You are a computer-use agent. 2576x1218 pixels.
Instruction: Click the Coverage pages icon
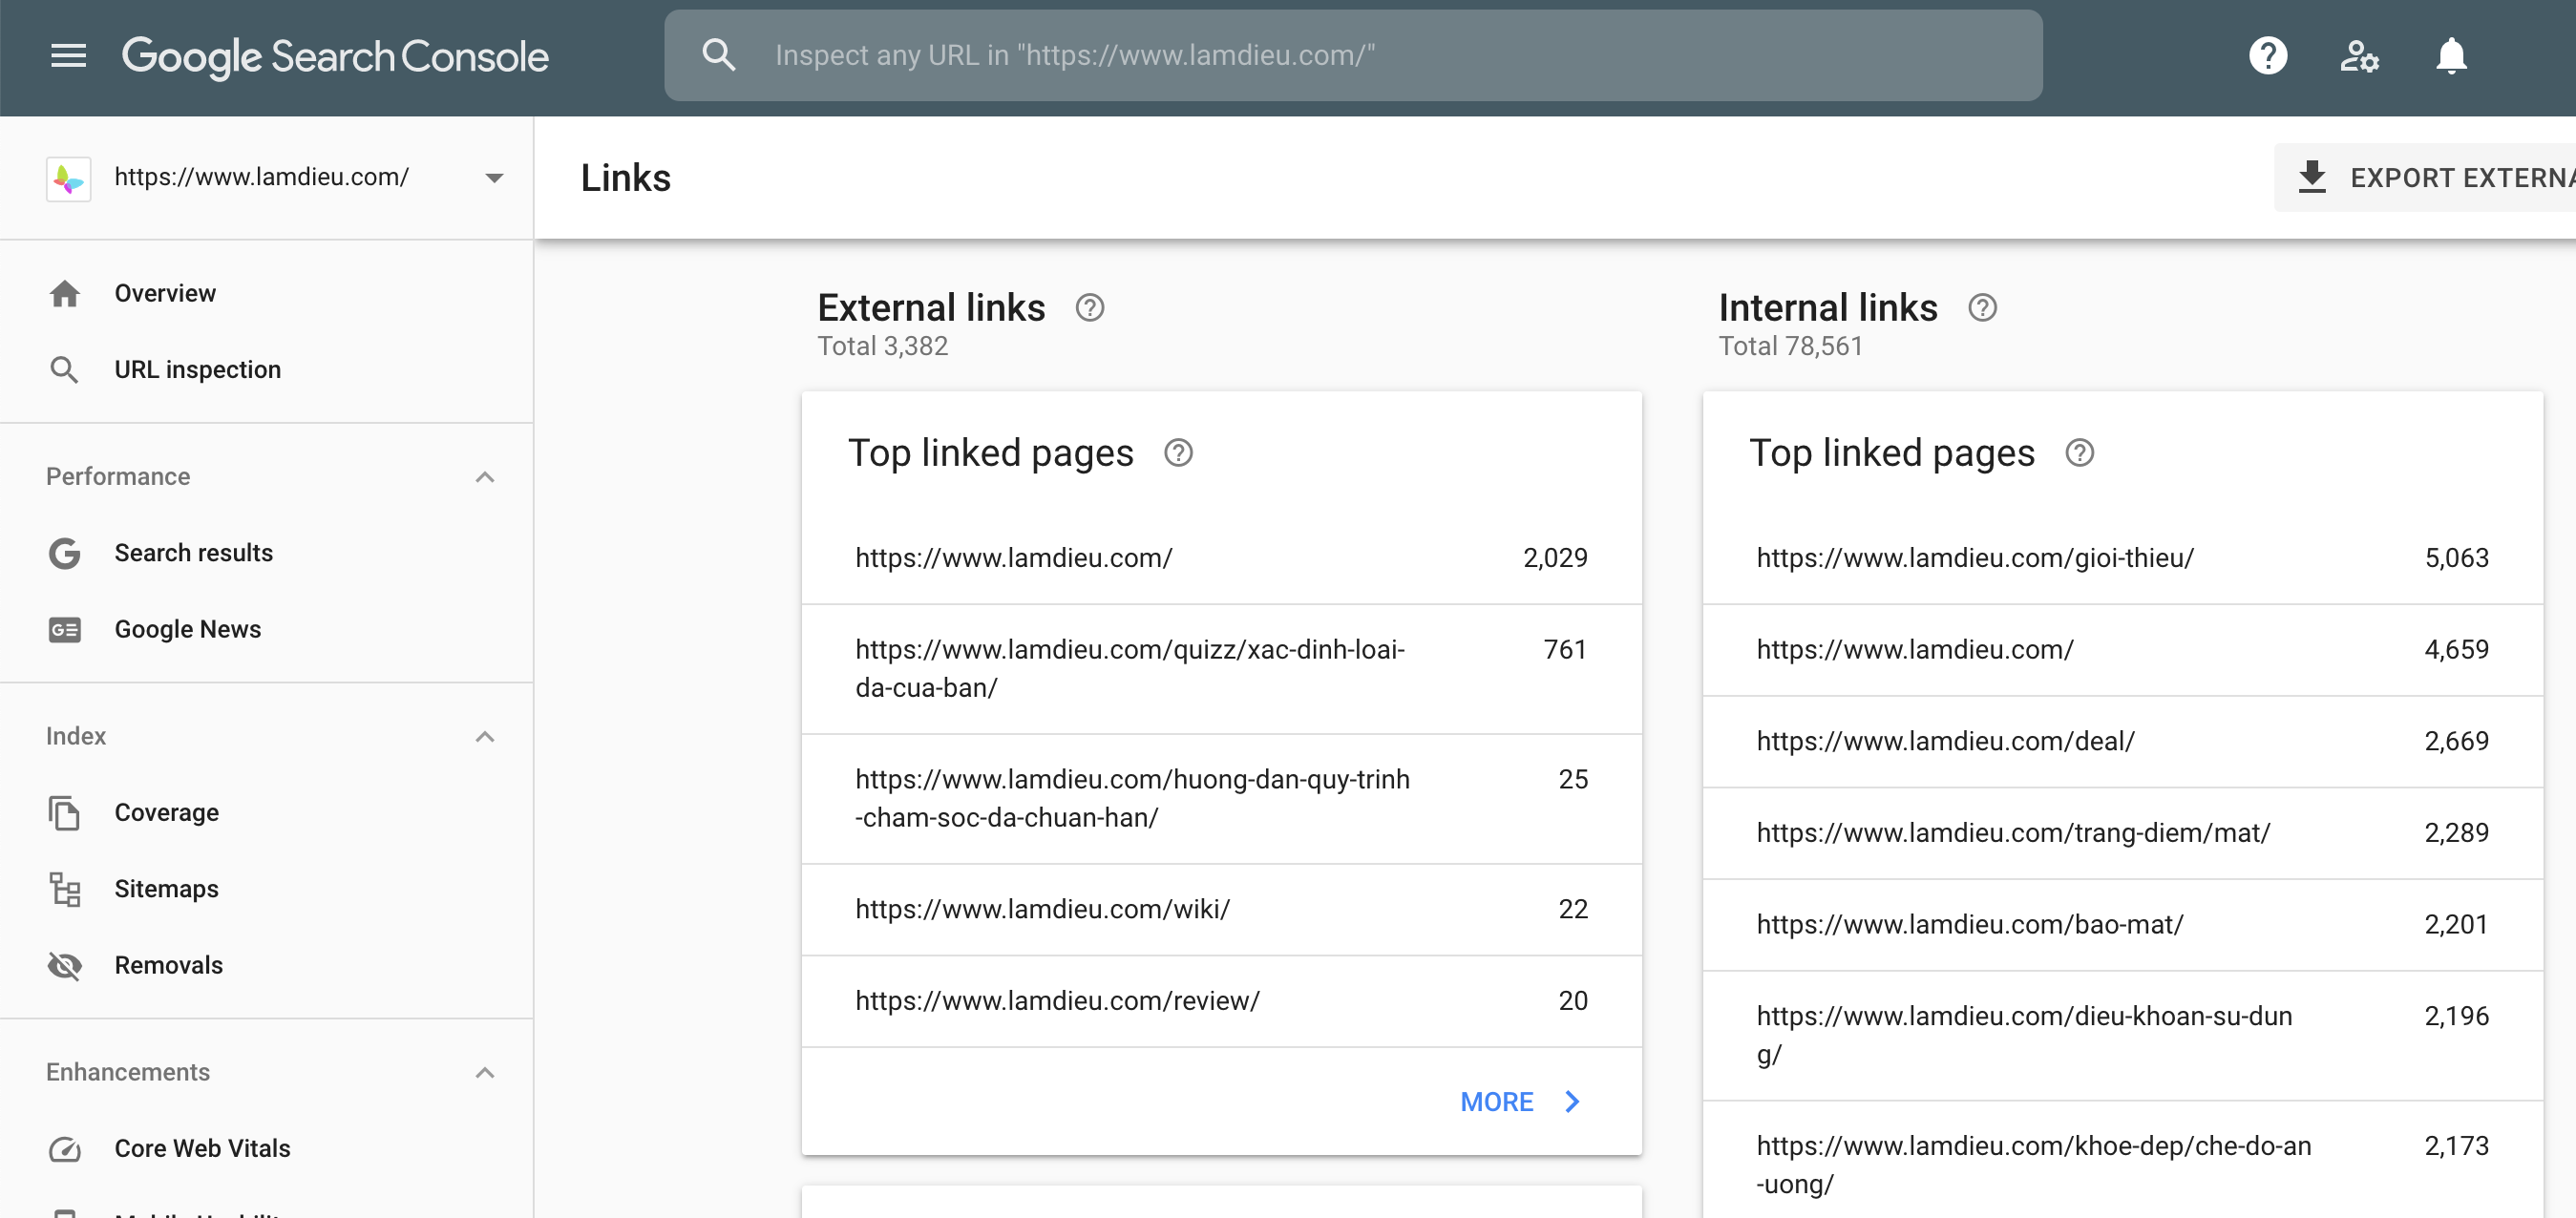[x=65, y=813]
